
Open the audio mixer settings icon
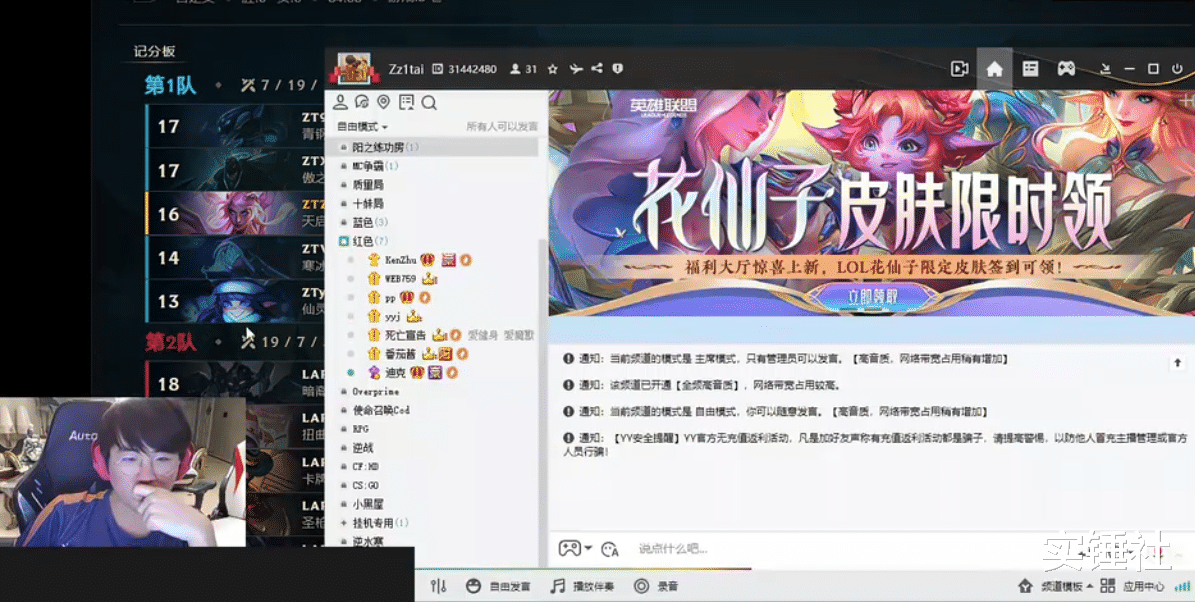pos(438,587)
